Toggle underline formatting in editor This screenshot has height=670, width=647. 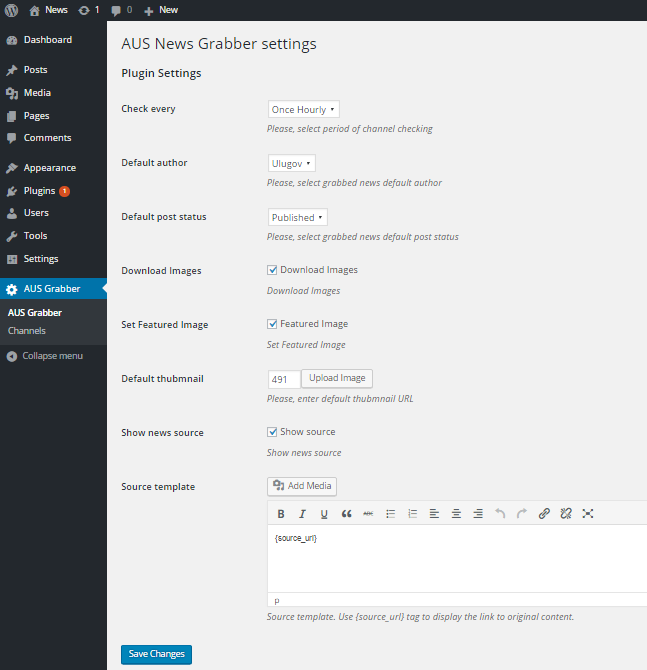coord(324,514)
